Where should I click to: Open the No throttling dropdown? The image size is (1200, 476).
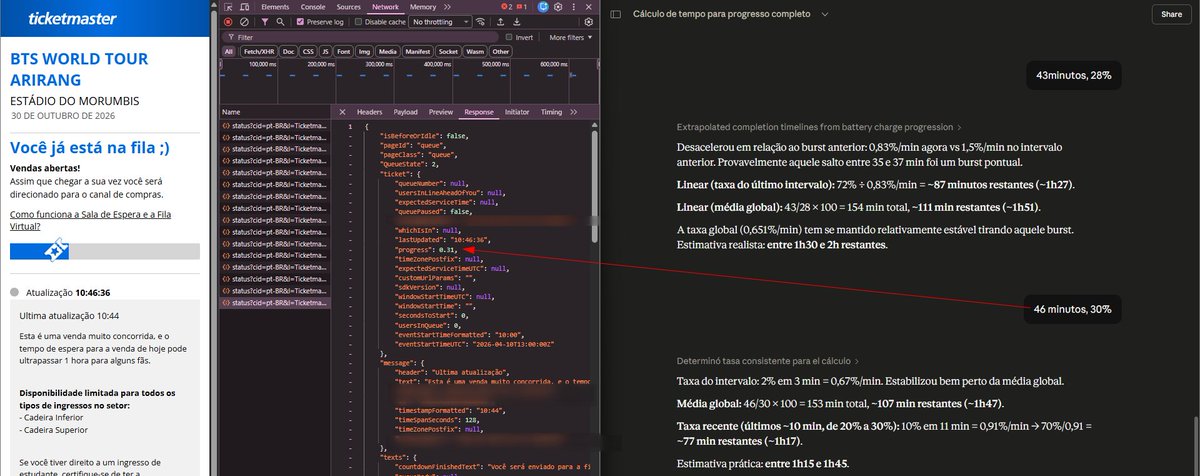point(440,22)
